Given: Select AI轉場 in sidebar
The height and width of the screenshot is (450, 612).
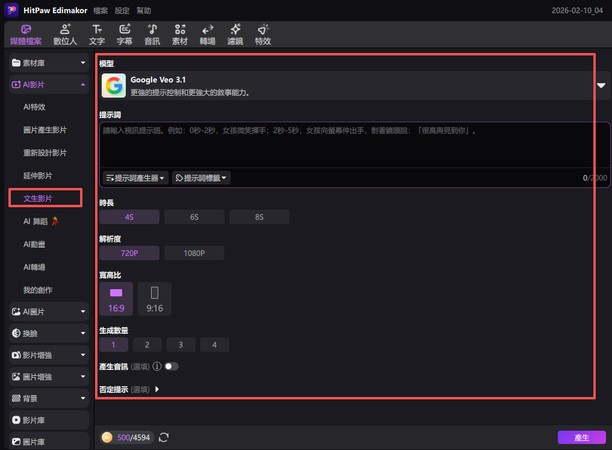Looking at the screenshot, I should (x=34, y=267).
